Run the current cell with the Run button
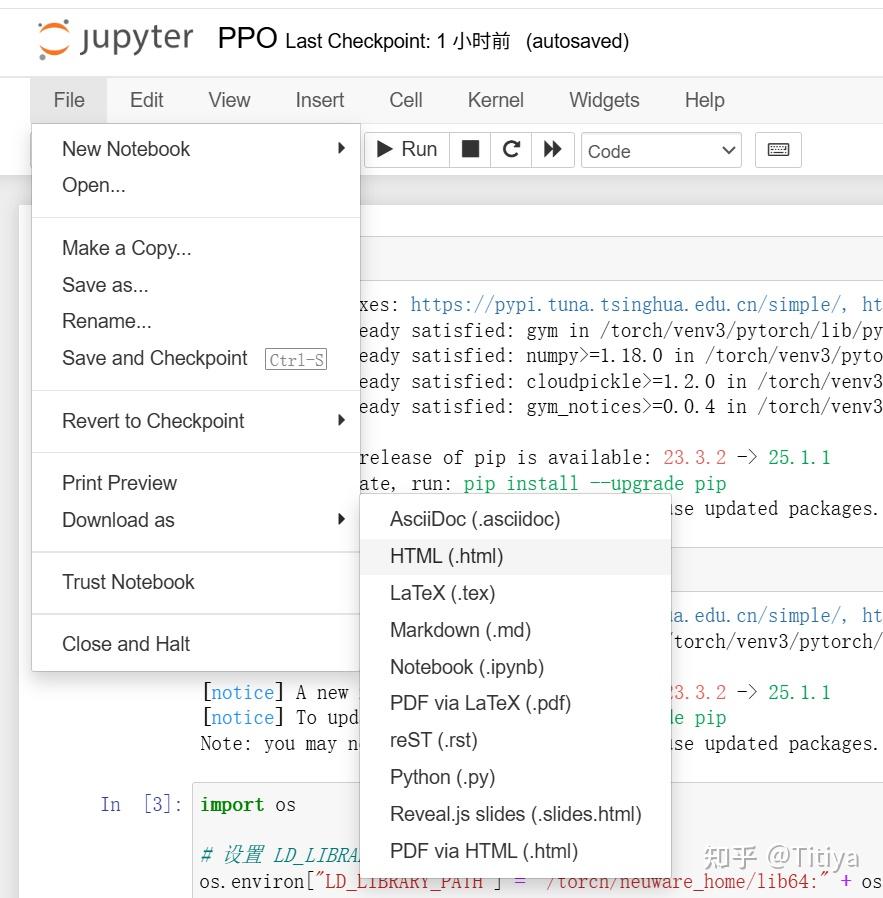 coord(405,149)
